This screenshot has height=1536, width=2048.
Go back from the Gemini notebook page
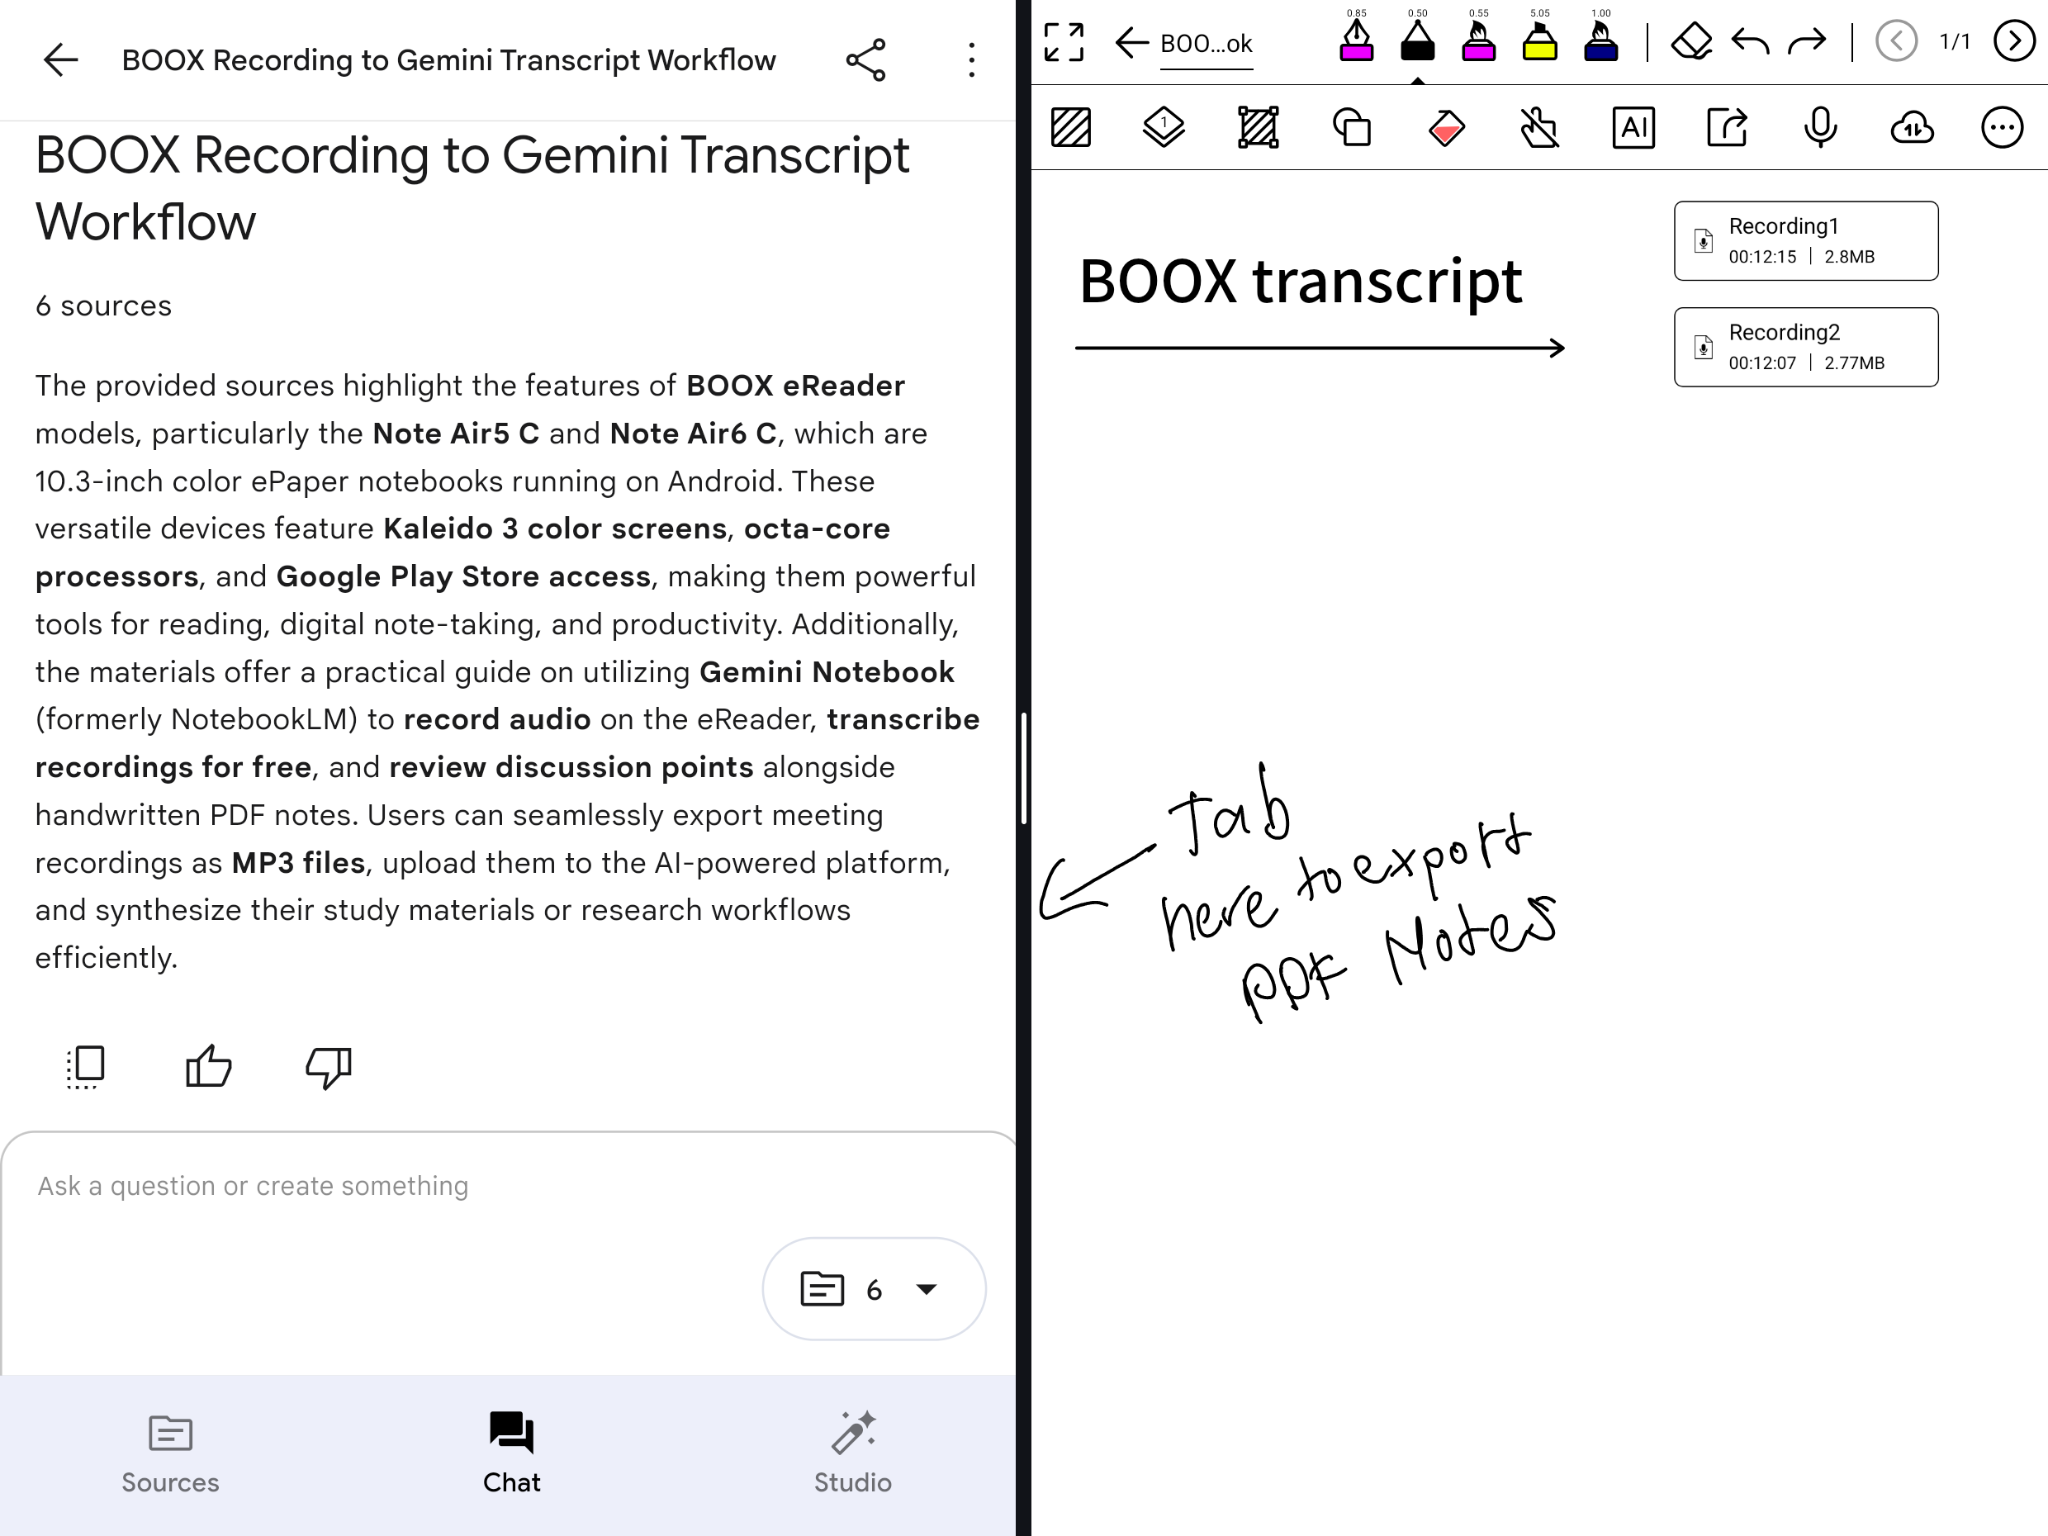pos(60,60)
